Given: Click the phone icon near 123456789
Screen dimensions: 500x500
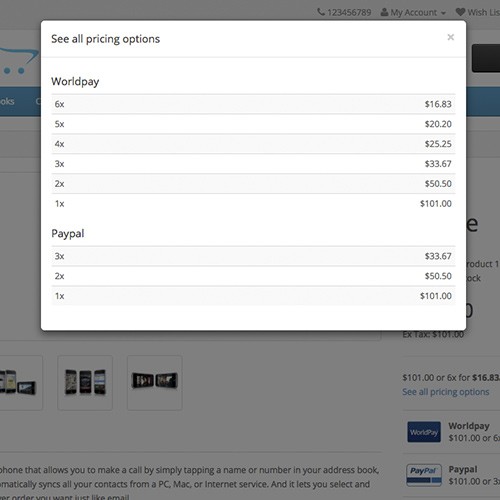Looking at the screenshot, I should pyautogui.click(x=321, y=12).
